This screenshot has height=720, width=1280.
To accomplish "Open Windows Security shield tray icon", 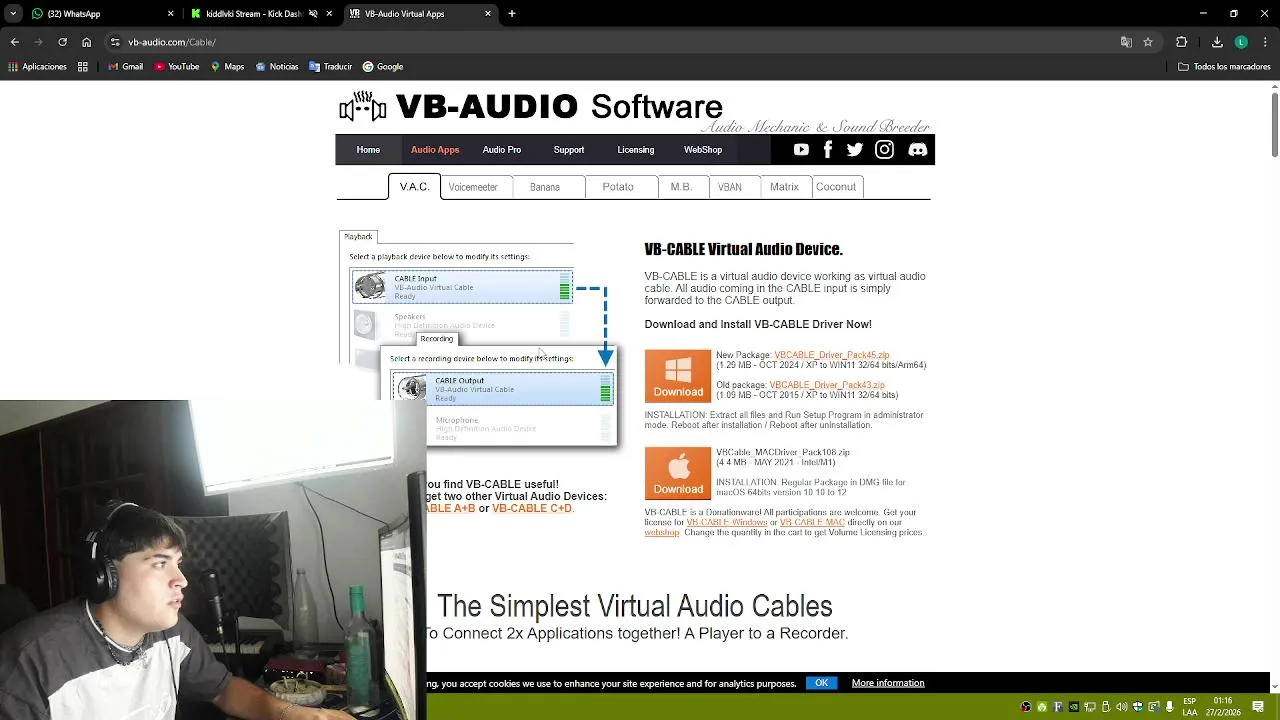I will coord(1137,707).
